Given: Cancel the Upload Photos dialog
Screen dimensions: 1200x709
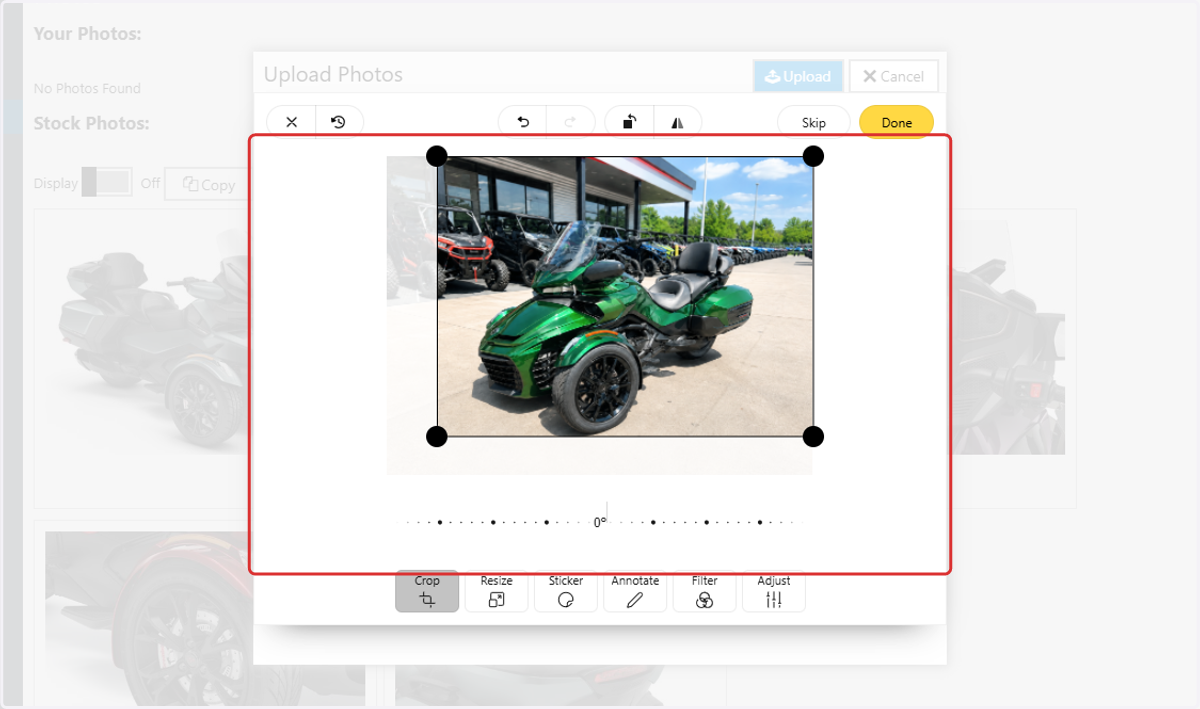Looking at the screenshot, I should point(894,76).
